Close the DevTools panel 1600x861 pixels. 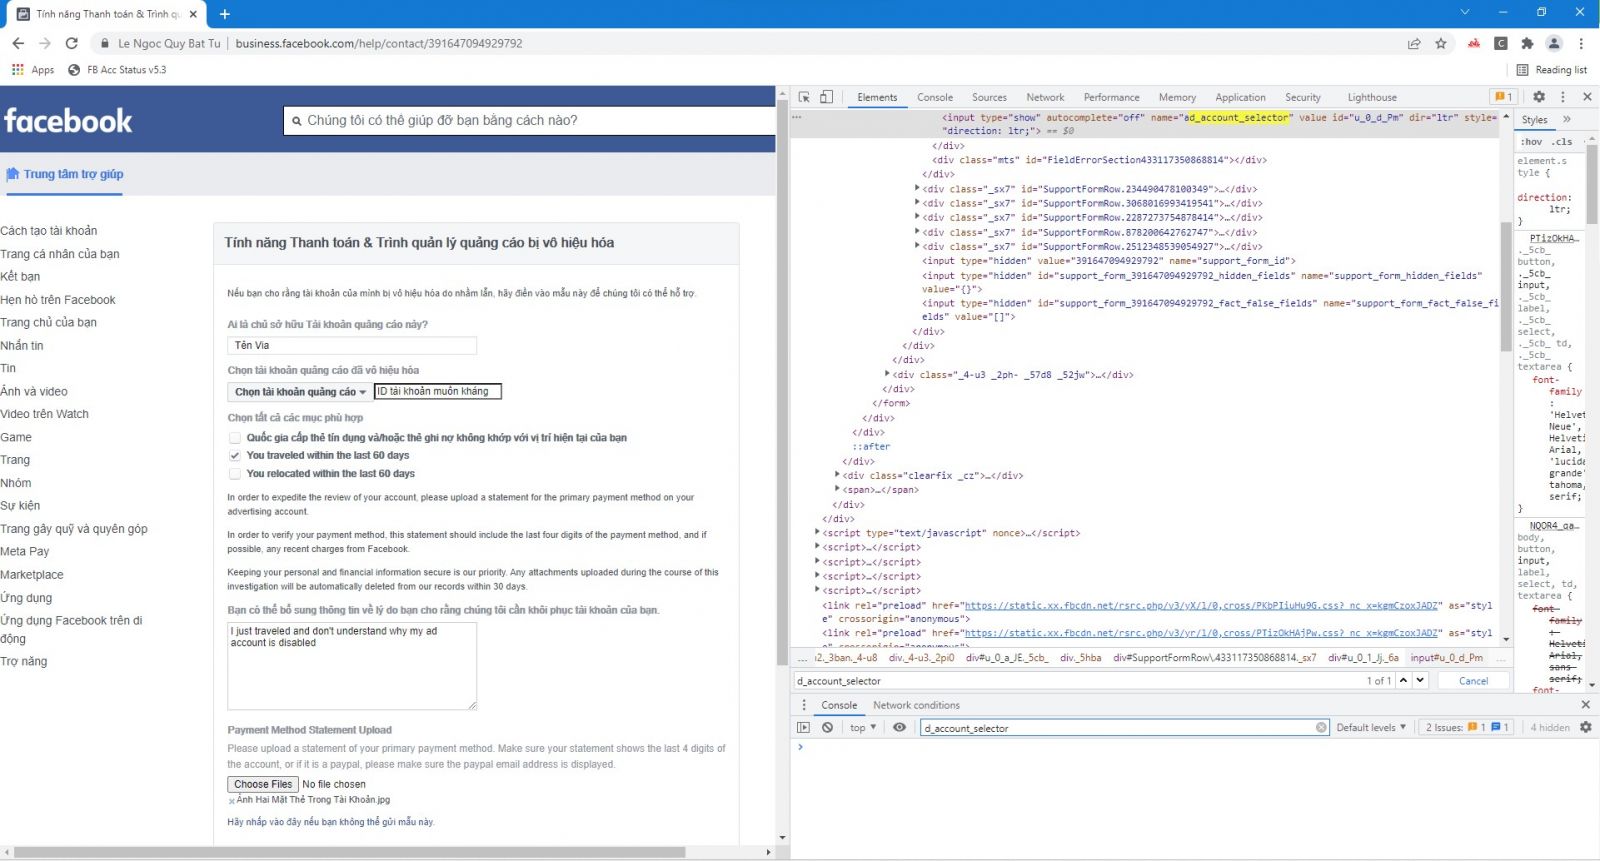[x=1587, y=97]
